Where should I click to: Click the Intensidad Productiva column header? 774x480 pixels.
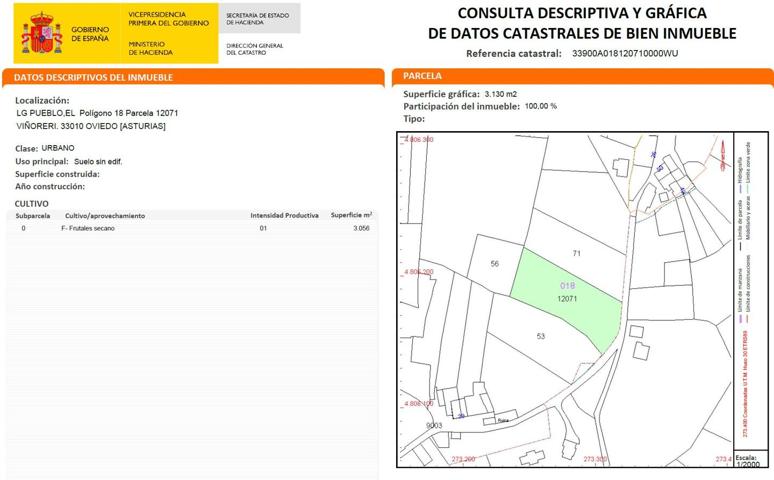click(x=284, y=215)
